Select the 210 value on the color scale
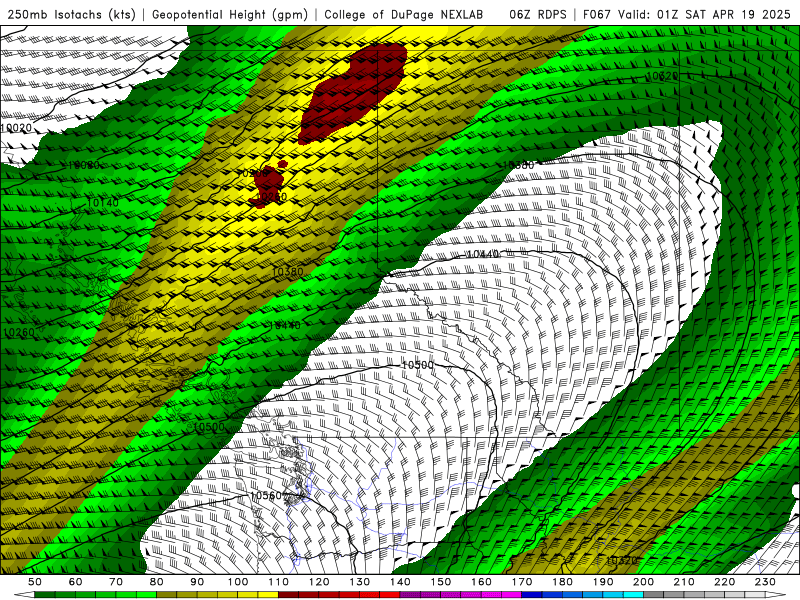This screenshot has height=600, width=800. pos(684,582)
